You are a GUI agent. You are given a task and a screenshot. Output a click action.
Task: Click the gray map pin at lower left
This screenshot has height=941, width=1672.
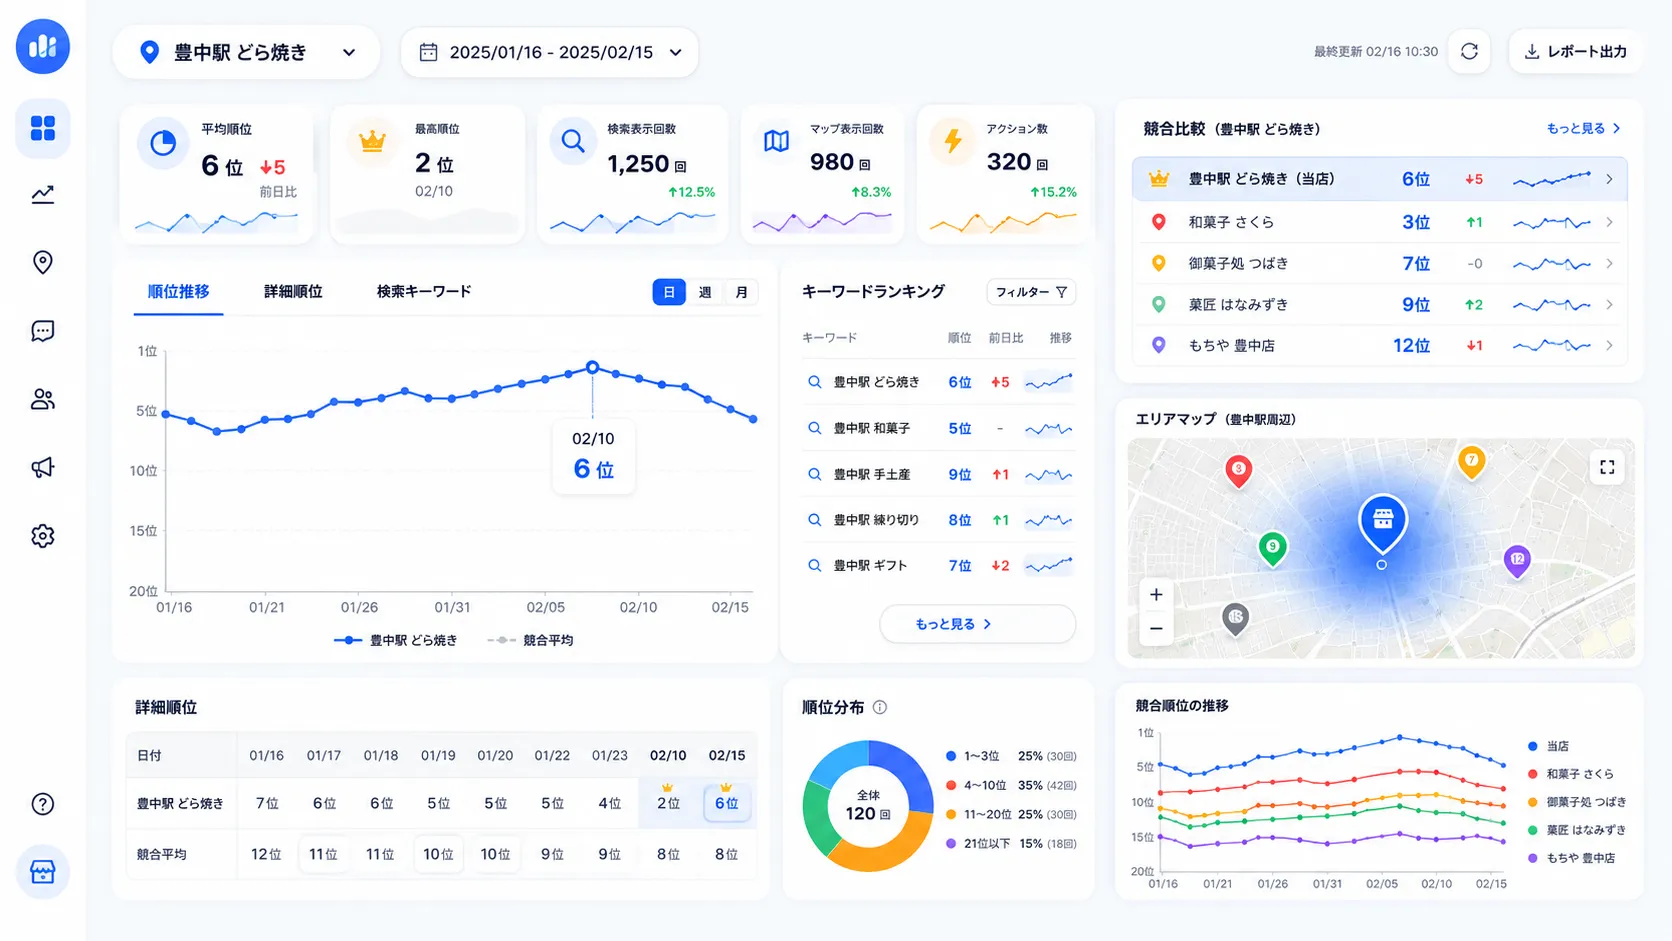(x=1236, y=619)
